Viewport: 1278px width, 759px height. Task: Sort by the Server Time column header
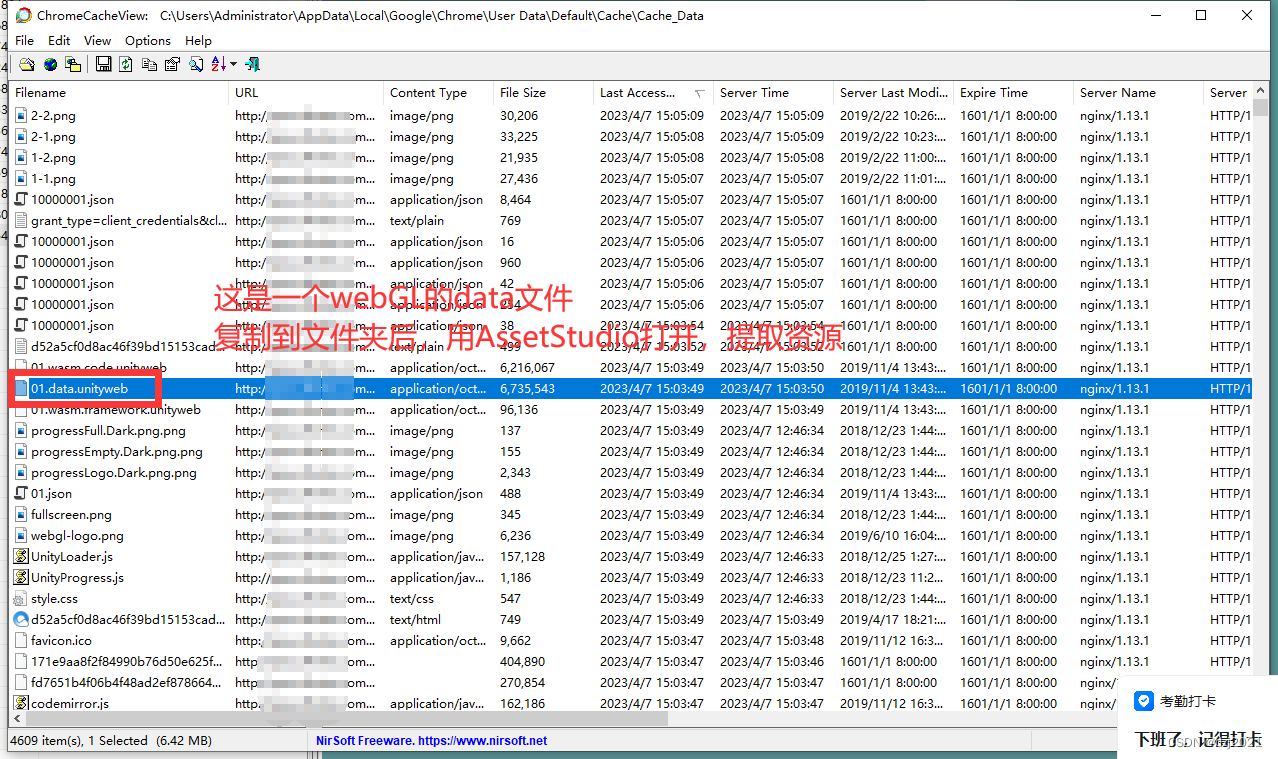tap(774, 92)
